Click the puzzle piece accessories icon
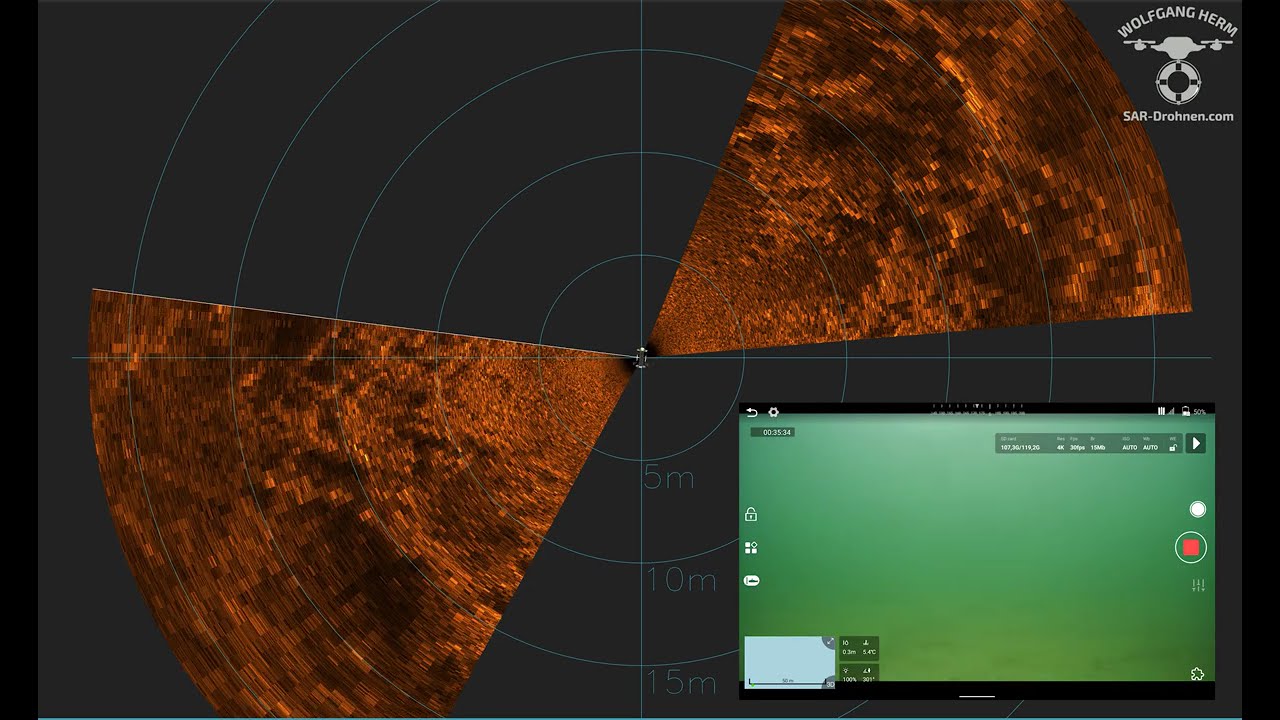 click(1197, 674)
